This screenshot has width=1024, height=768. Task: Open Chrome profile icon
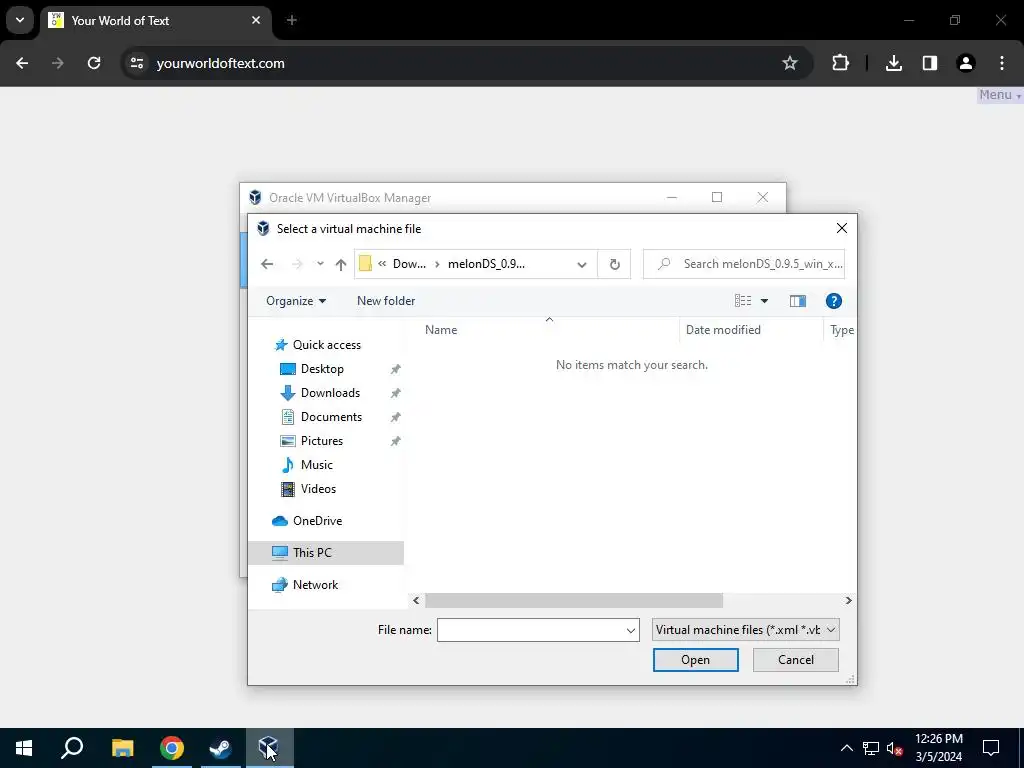(x=965, y=63)
